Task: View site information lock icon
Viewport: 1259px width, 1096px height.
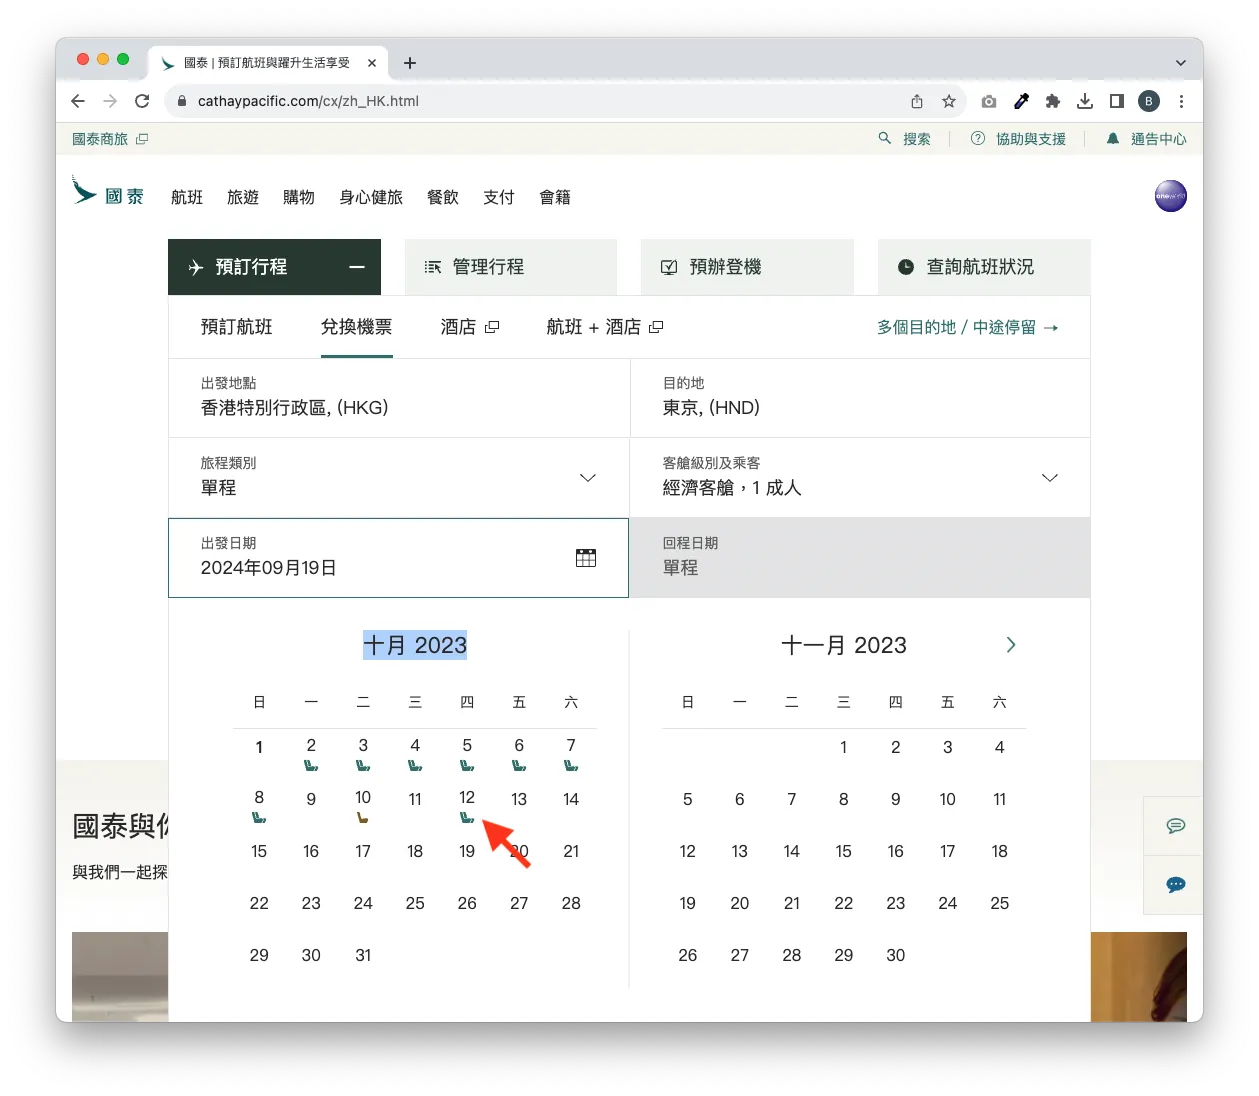Action: [181, 101]
